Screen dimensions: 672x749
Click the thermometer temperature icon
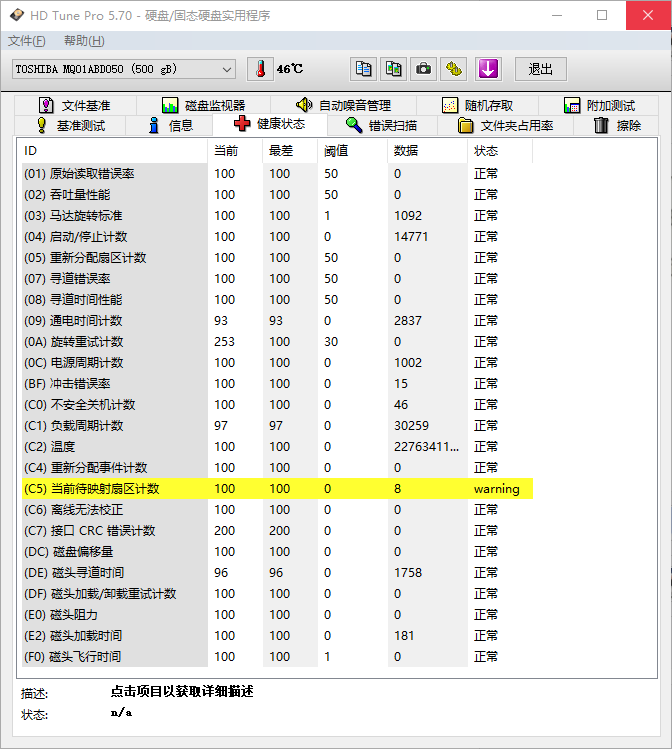(x=260, y=69)
